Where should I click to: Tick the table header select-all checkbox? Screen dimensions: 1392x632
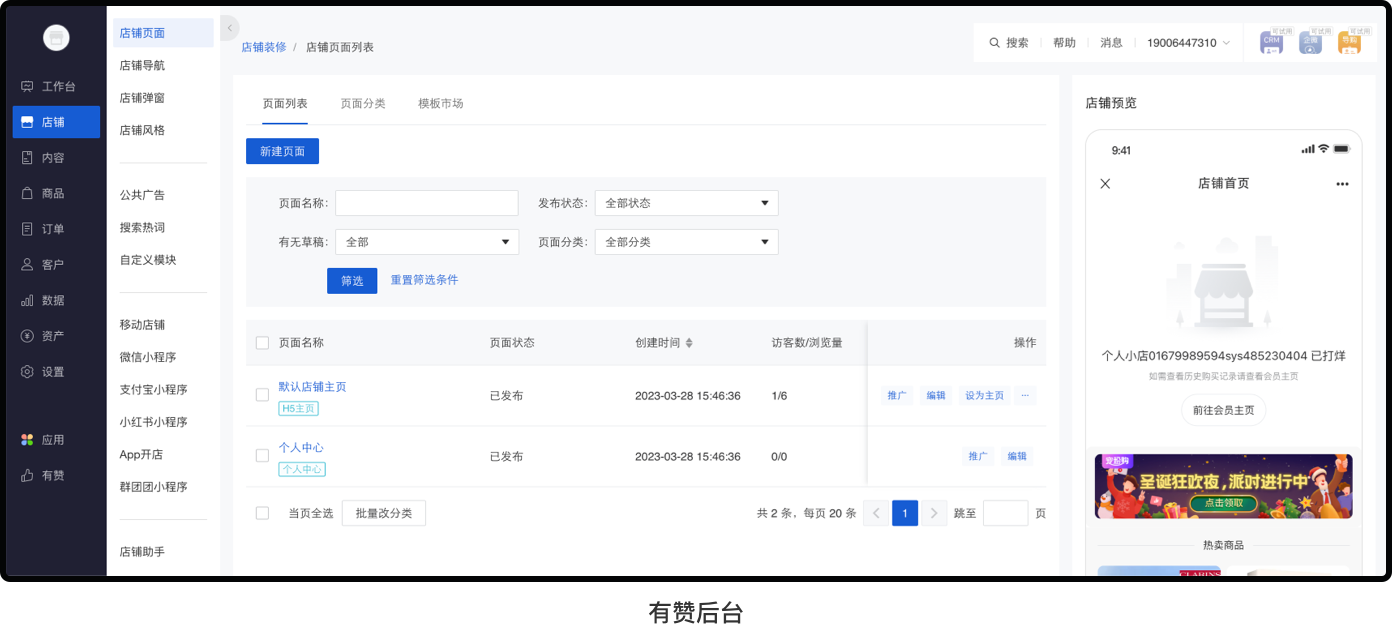point(262,343)
